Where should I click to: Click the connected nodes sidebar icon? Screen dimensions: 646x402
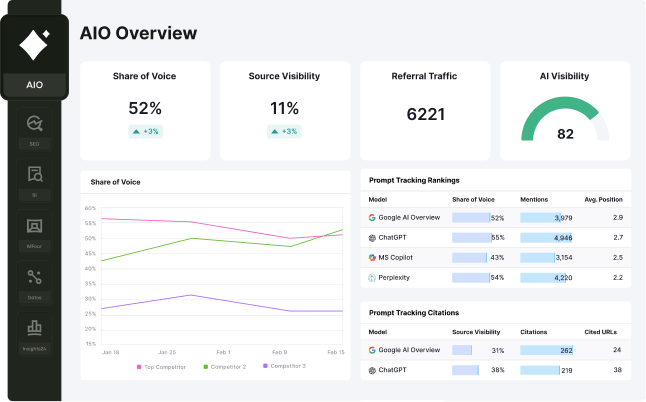coord(34,277)
